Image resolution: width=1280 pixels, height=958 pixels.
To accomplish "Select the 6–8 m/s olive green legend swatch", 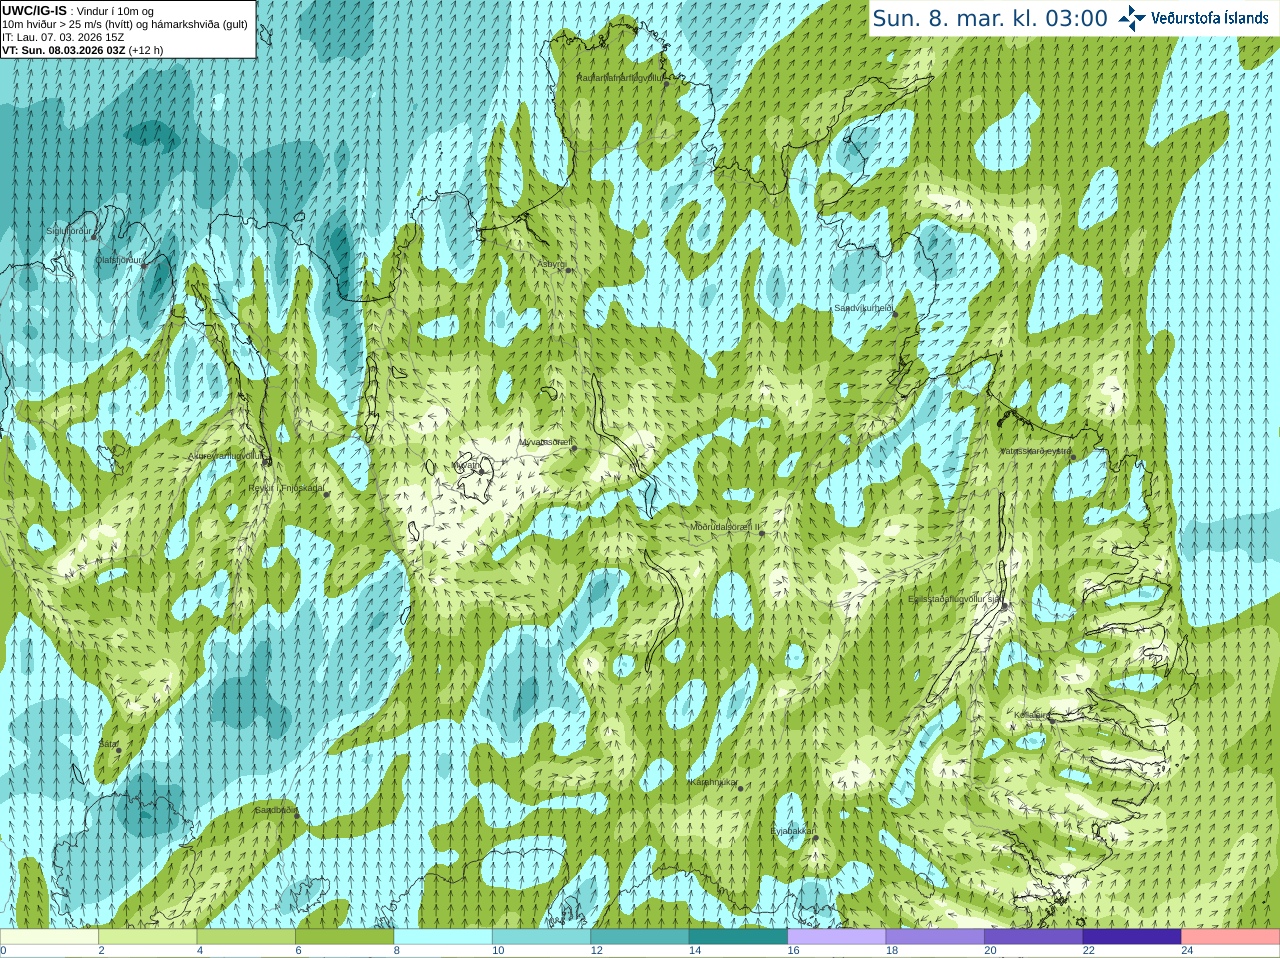I will (x=345, y=937).
